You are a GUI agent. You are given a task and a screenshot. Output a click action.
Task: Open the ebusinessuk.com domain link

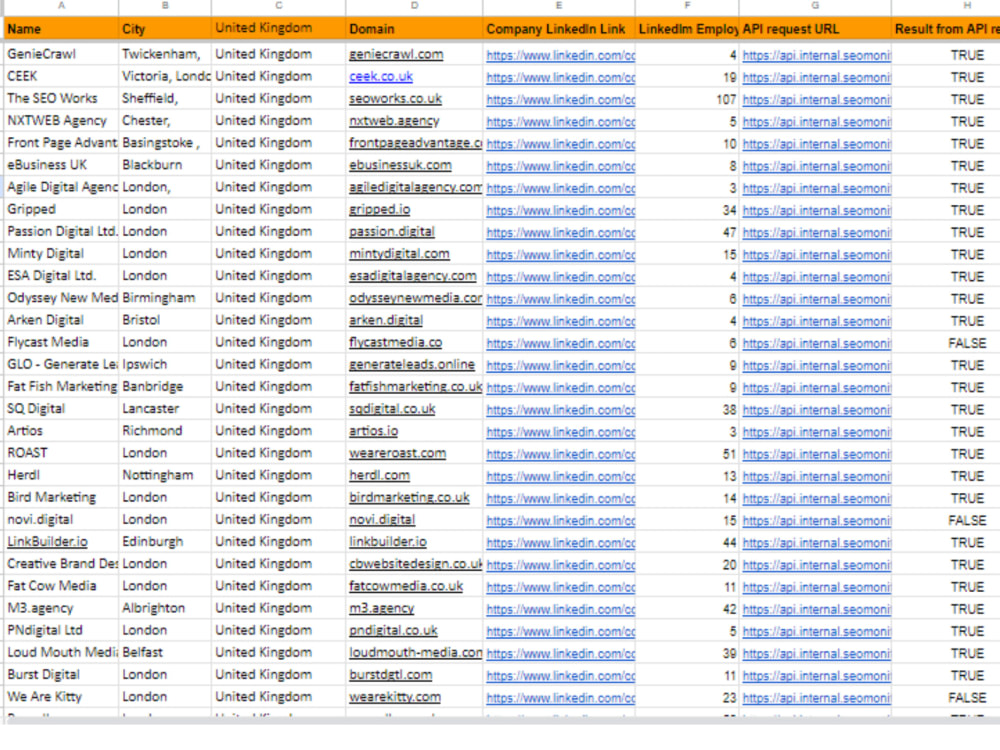(x=400, y=165)
